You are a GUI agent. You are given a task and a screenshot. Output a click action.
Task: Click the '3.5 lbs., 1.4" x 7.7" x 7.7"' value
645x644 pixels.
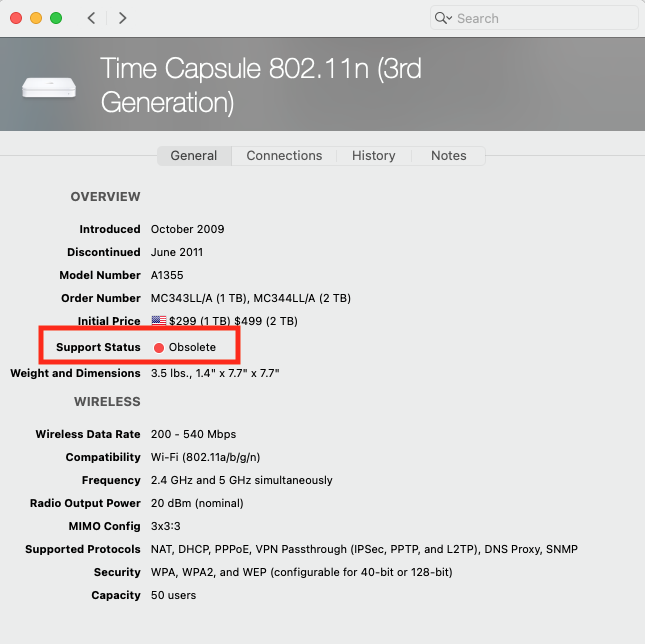pyautogui.click(x=215, y=373)
